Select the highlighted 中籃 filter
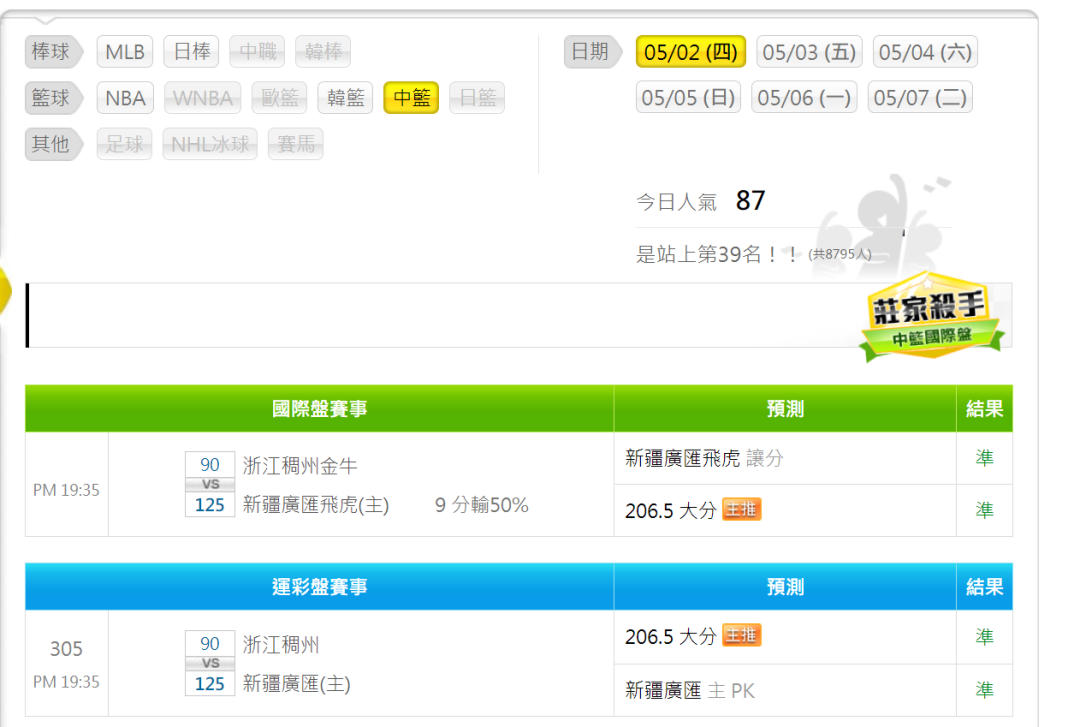This screenshot has width=1080, height=727. click(411, 98)
